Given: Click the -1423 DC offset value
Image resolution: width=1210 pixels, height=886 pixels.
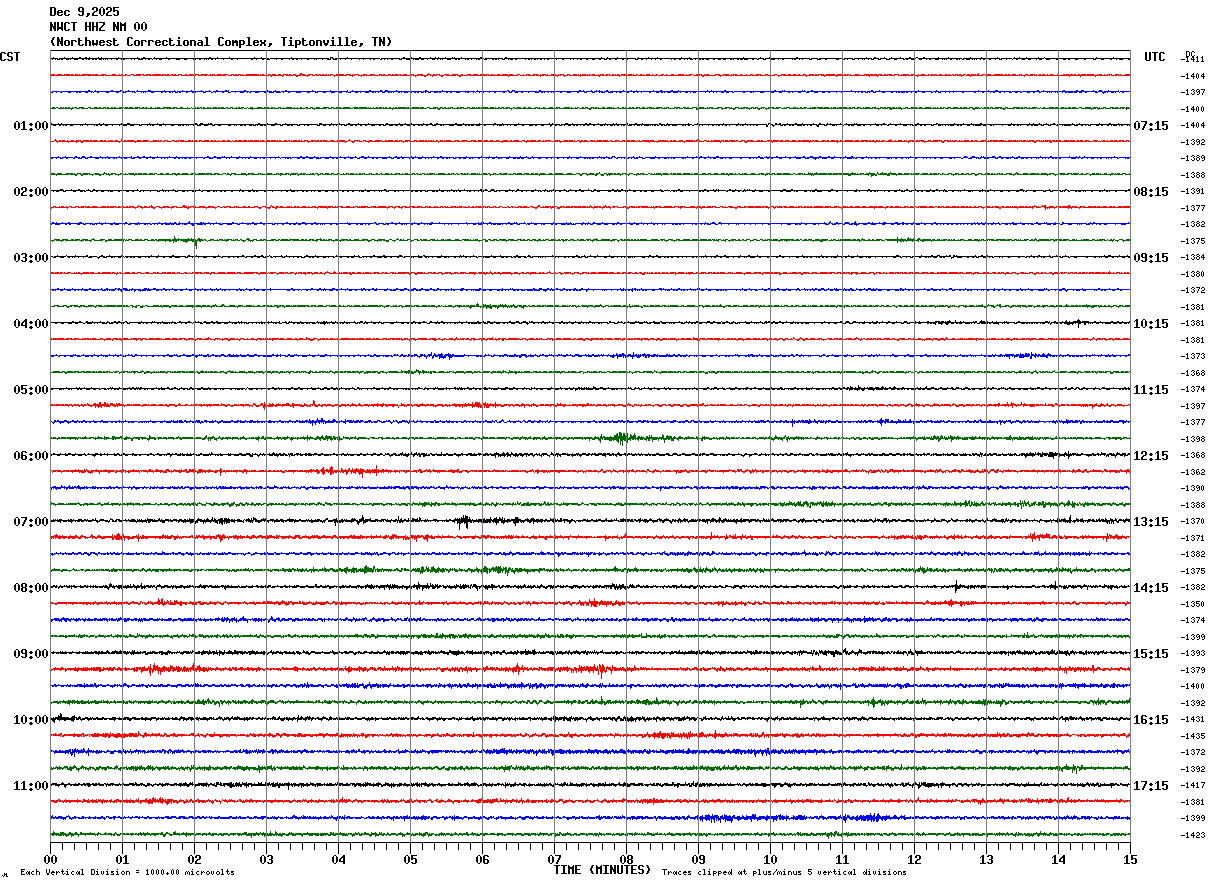Looking at the screenshot, I should click(x=1193, y=835).
